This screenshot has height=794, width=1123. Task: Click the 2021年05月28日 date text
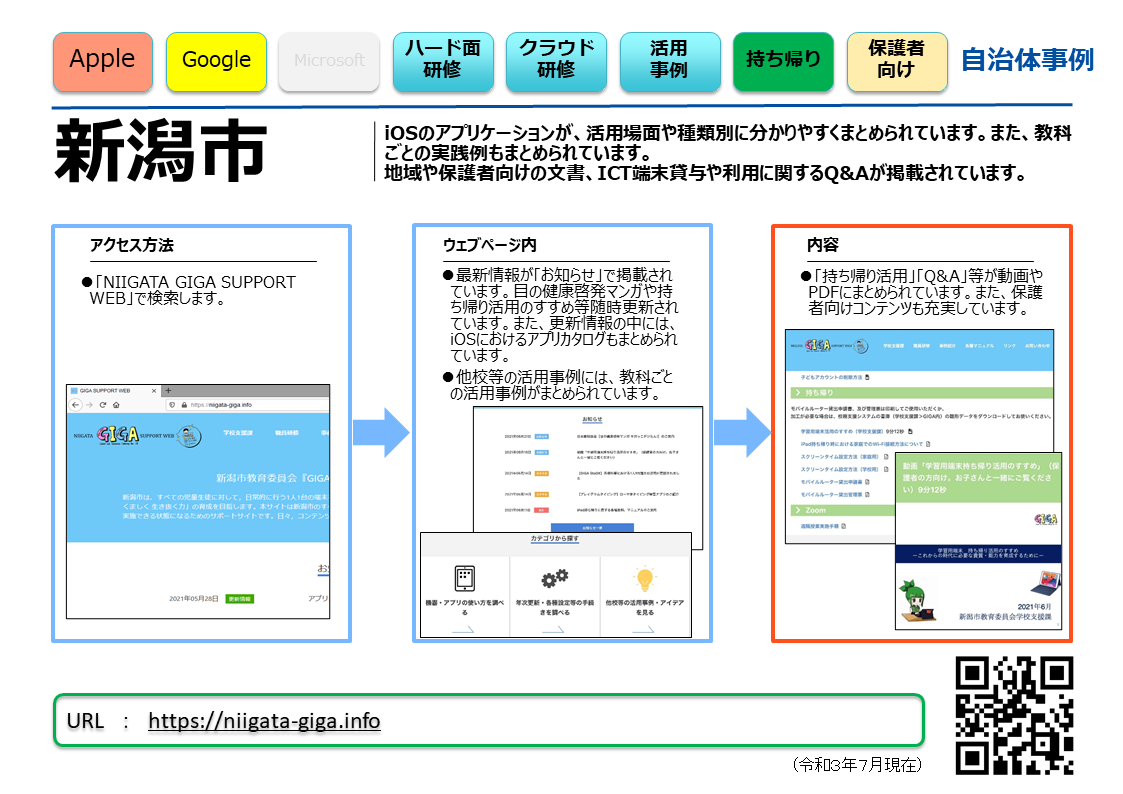[193, 599]
